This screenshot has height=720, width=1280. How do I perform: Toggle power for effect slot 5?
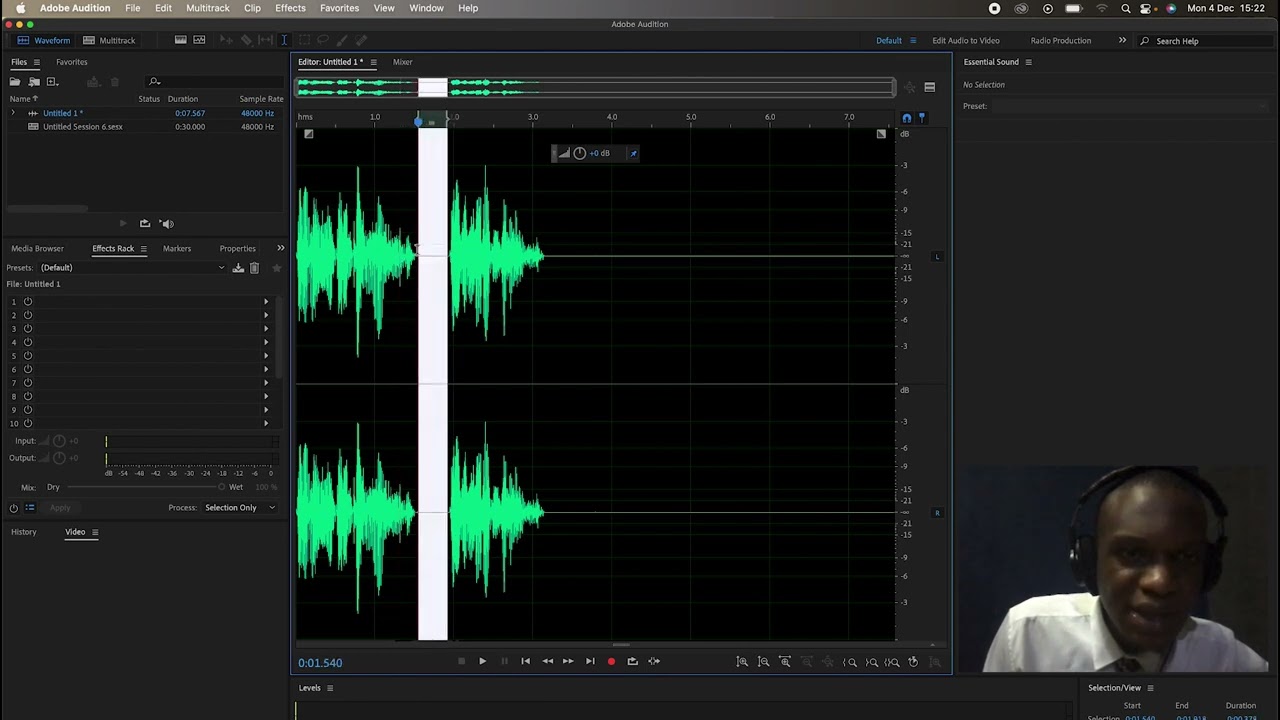[x=28, y=356]
